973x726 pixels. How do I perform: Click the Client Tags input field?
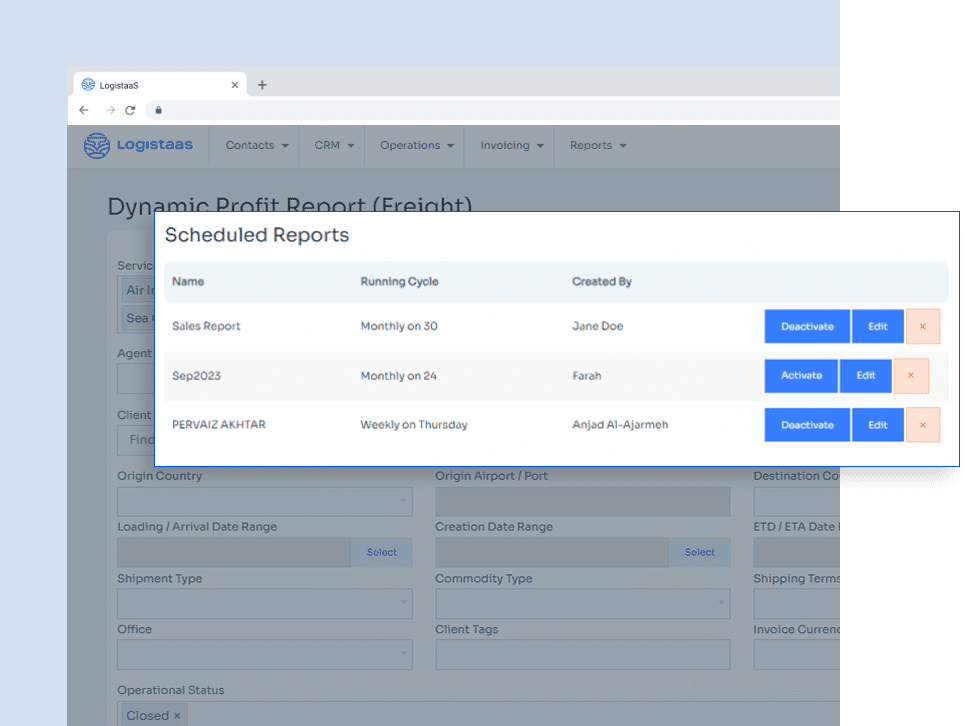[x=583, y=655]
